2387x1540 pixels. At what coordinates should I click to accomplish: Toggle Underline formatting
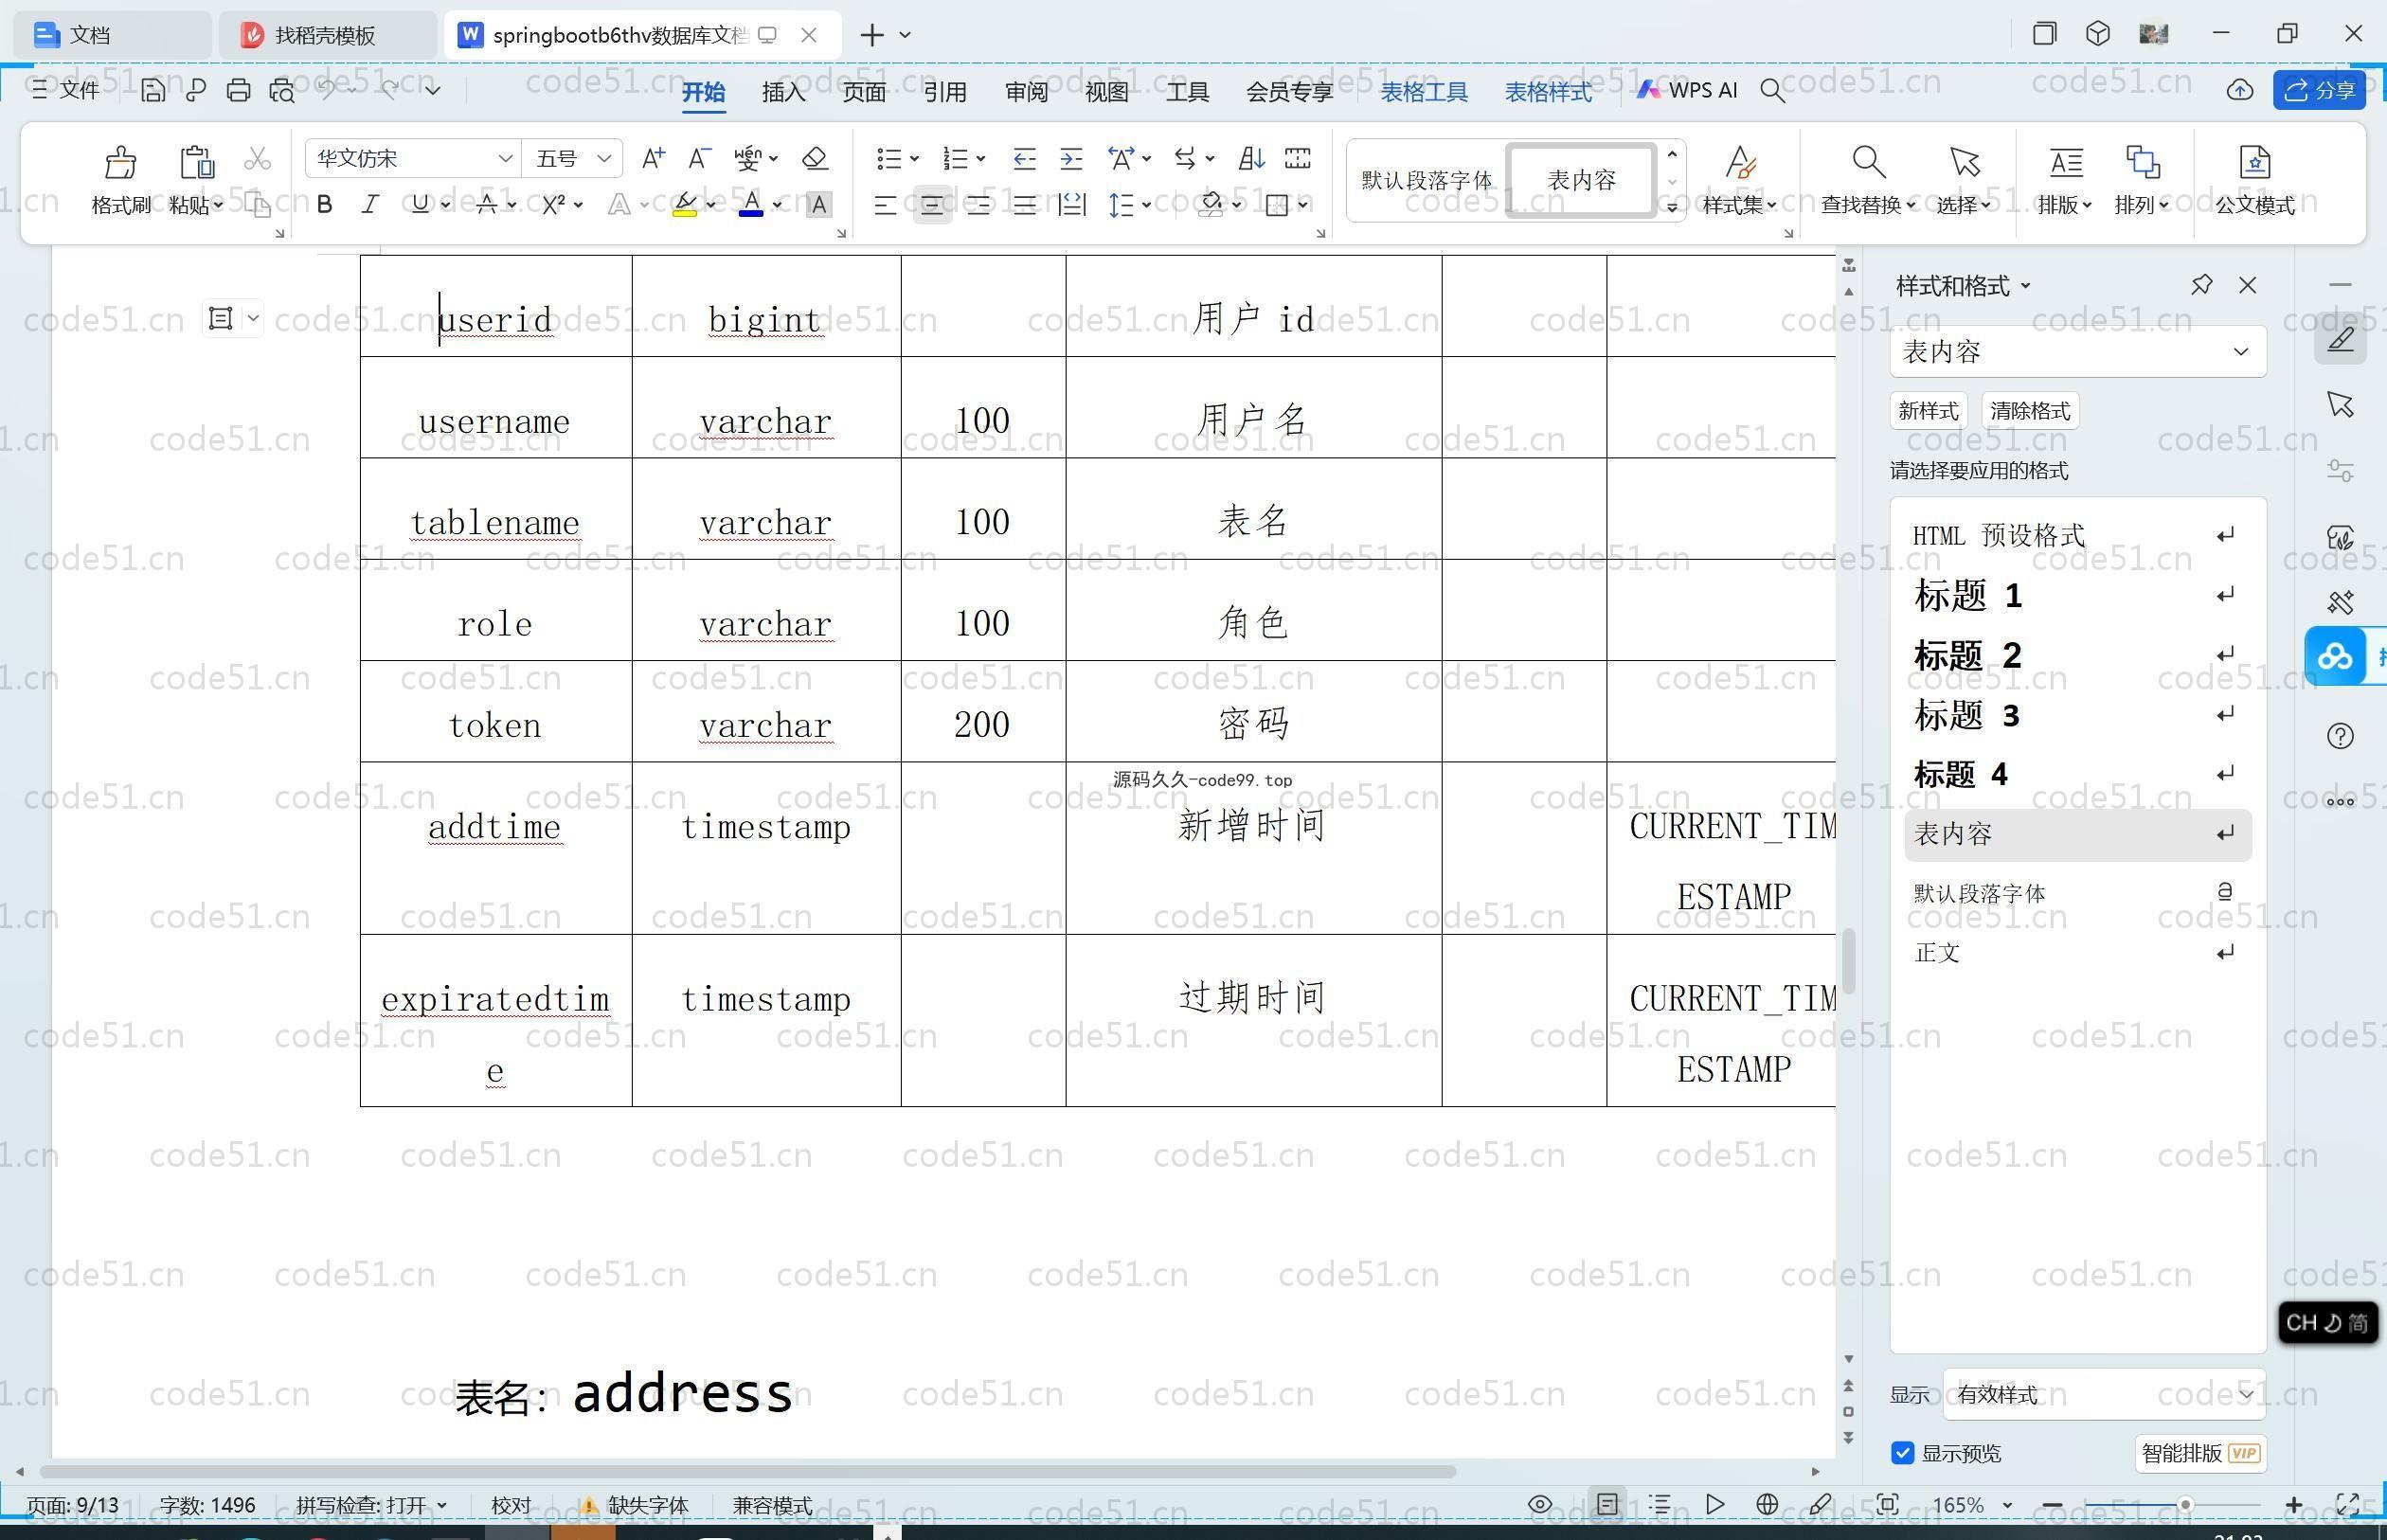(419, 204)
